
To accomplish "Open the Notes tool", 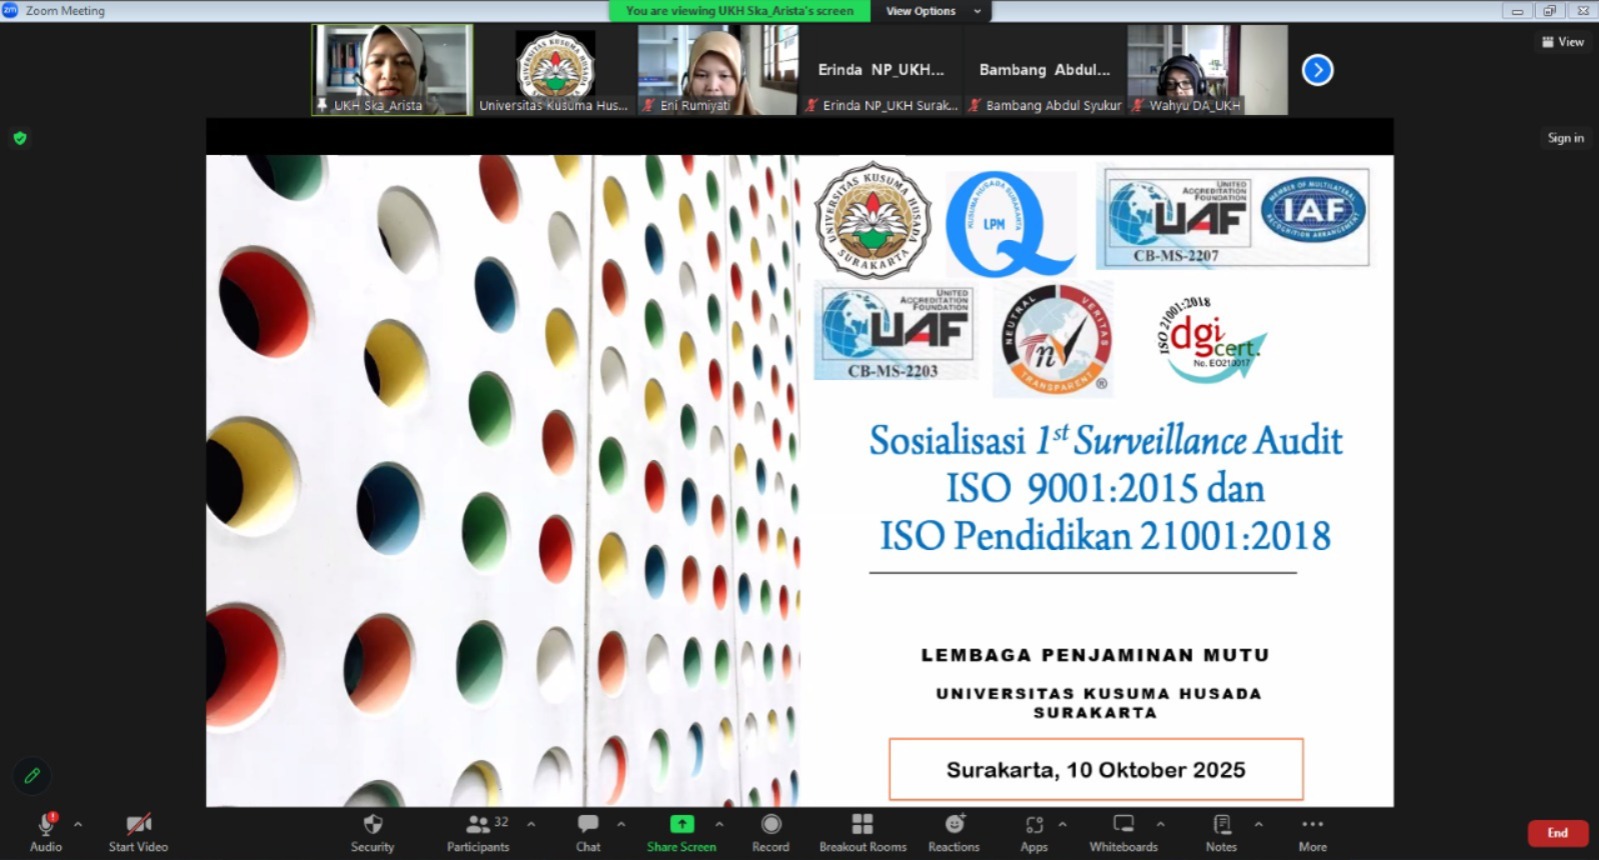I will pyautogui.click(x=1221, y=832).
